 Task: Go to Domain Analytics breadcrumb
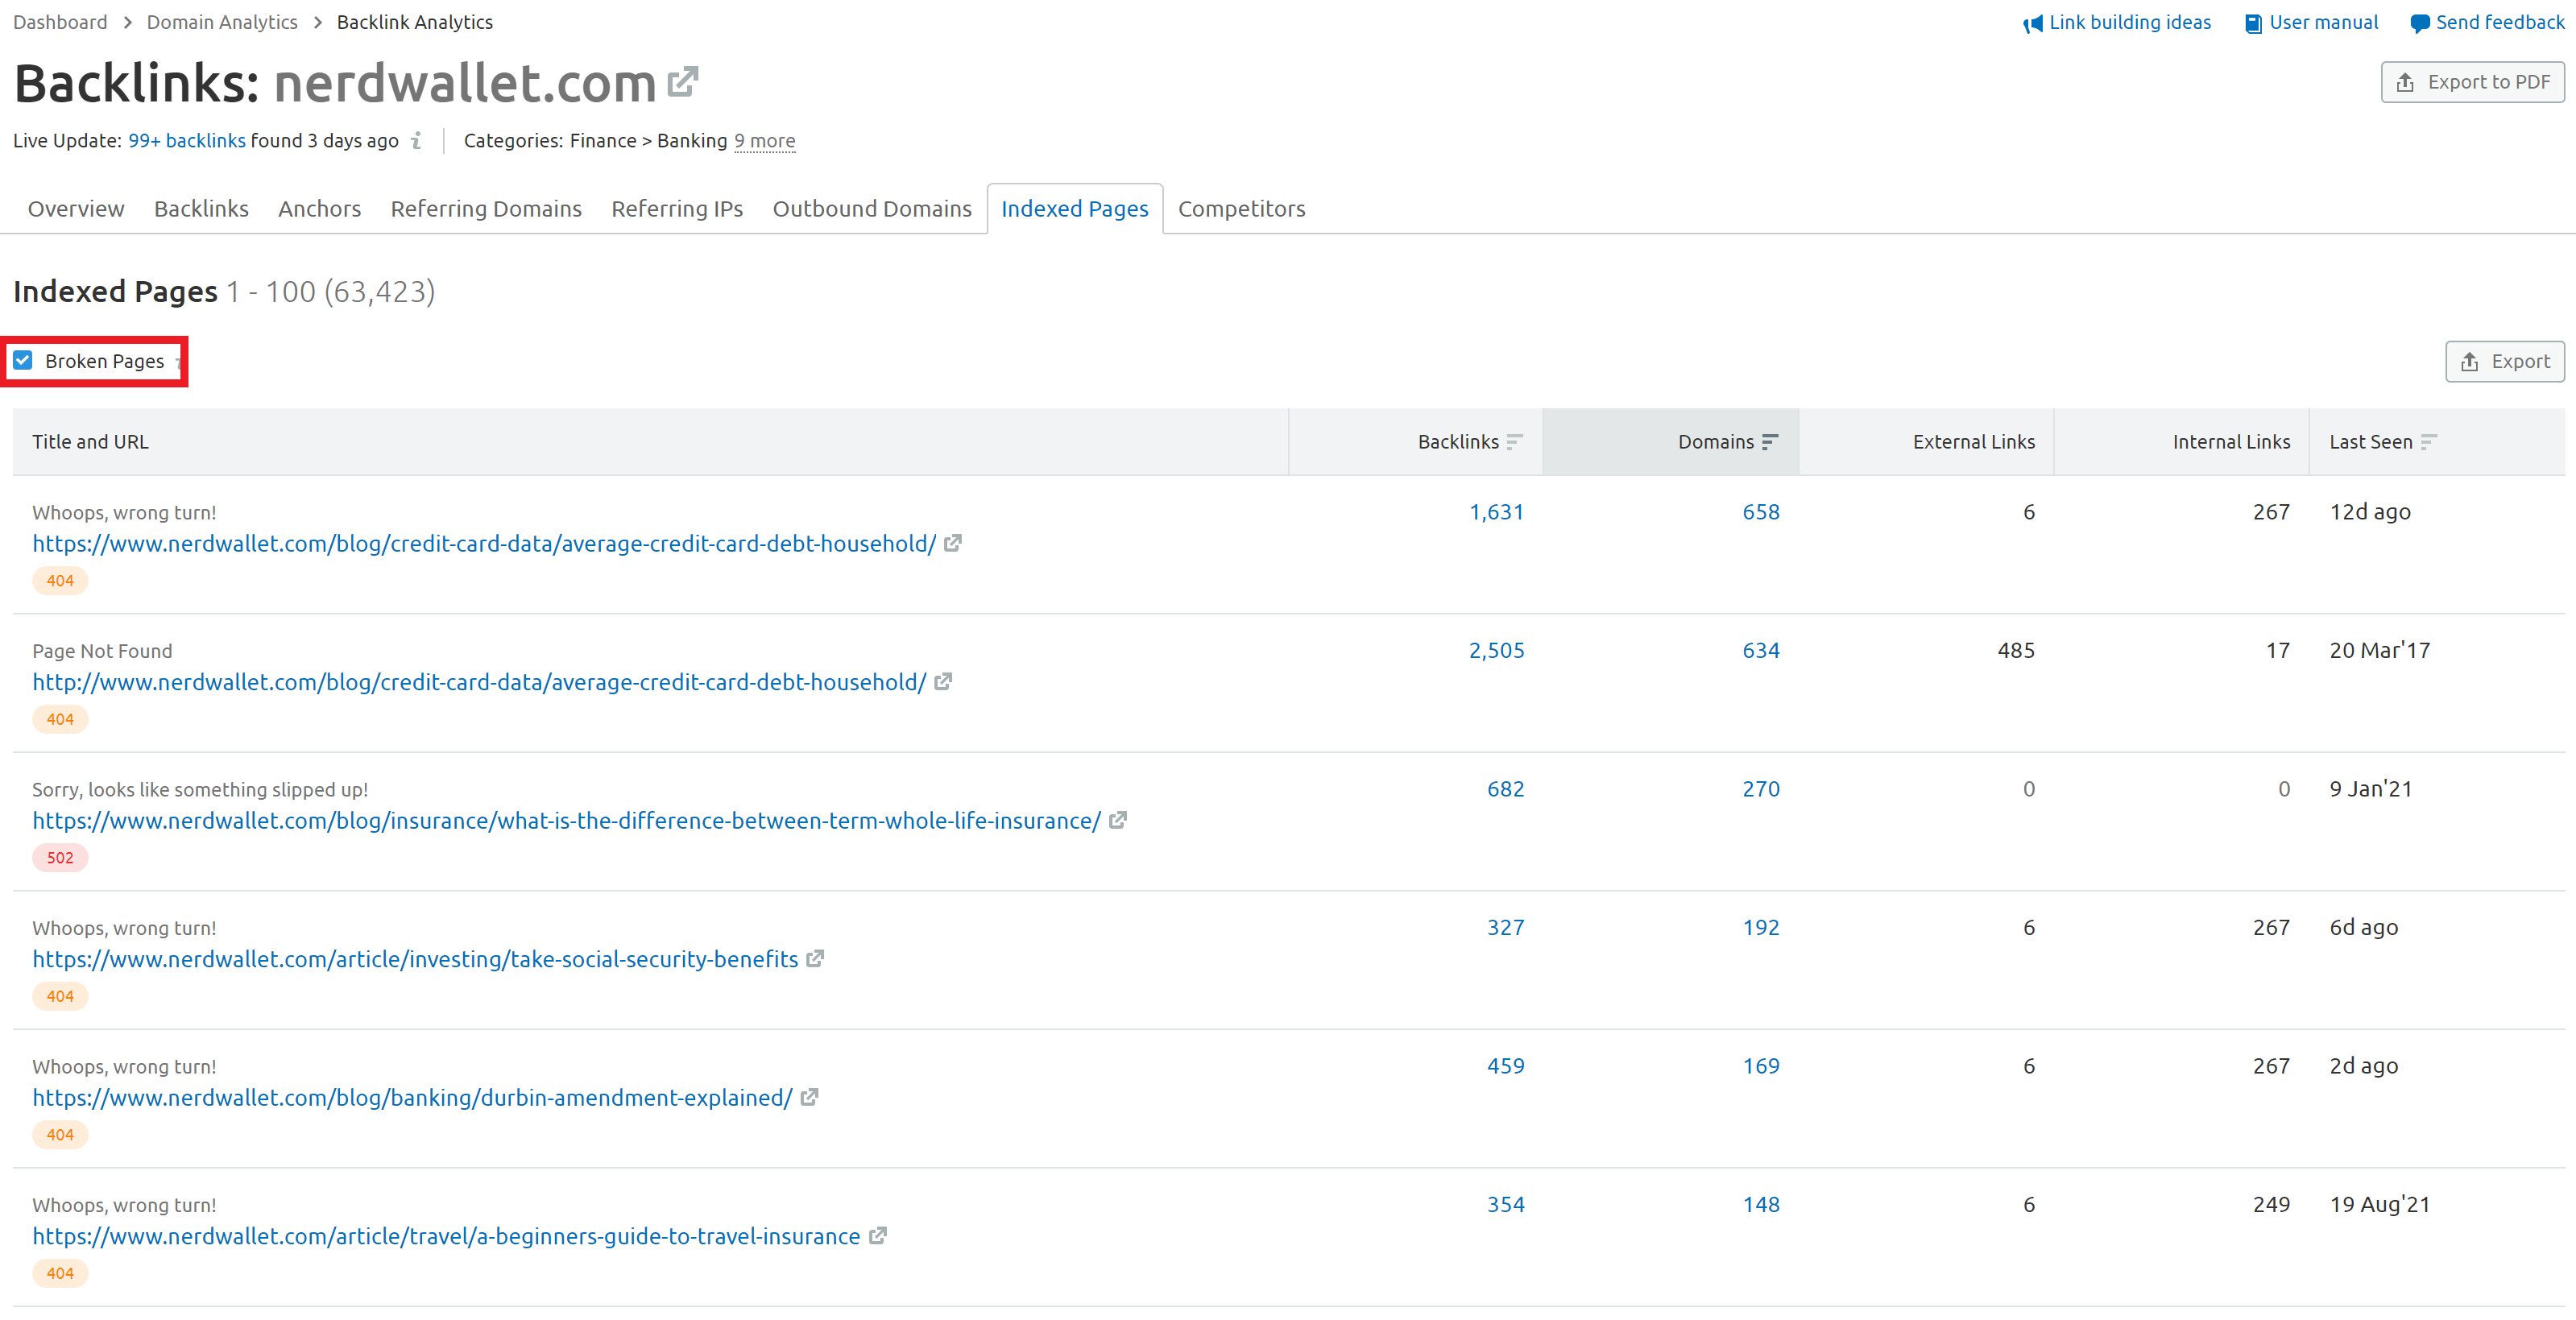point(222,22)
